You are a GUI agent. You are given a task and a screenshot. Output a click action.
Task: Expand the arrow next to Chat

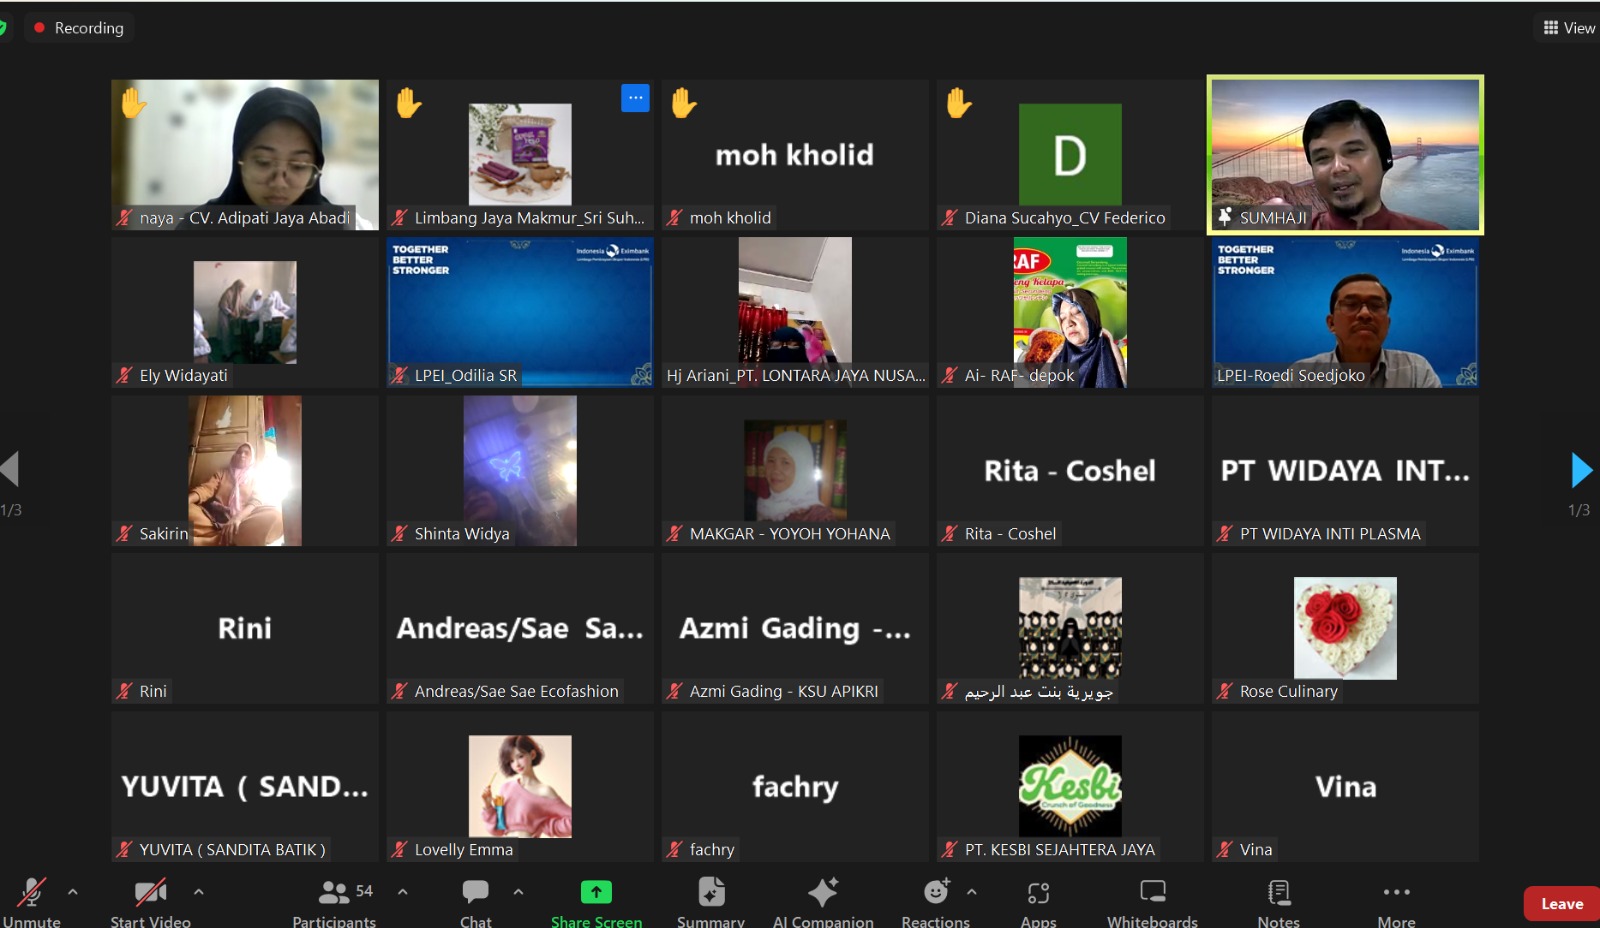click(518, 891)
